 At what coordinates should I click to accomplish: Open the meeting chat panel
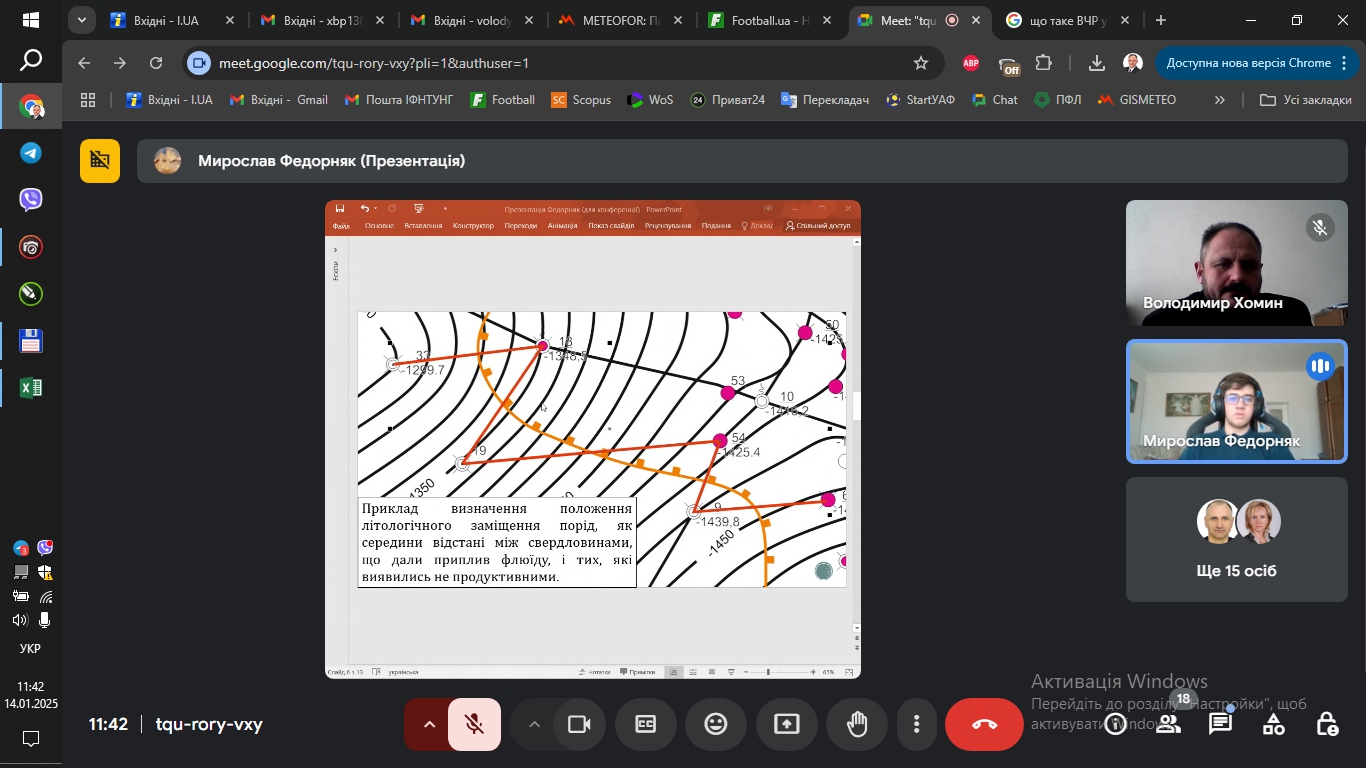1220,724
